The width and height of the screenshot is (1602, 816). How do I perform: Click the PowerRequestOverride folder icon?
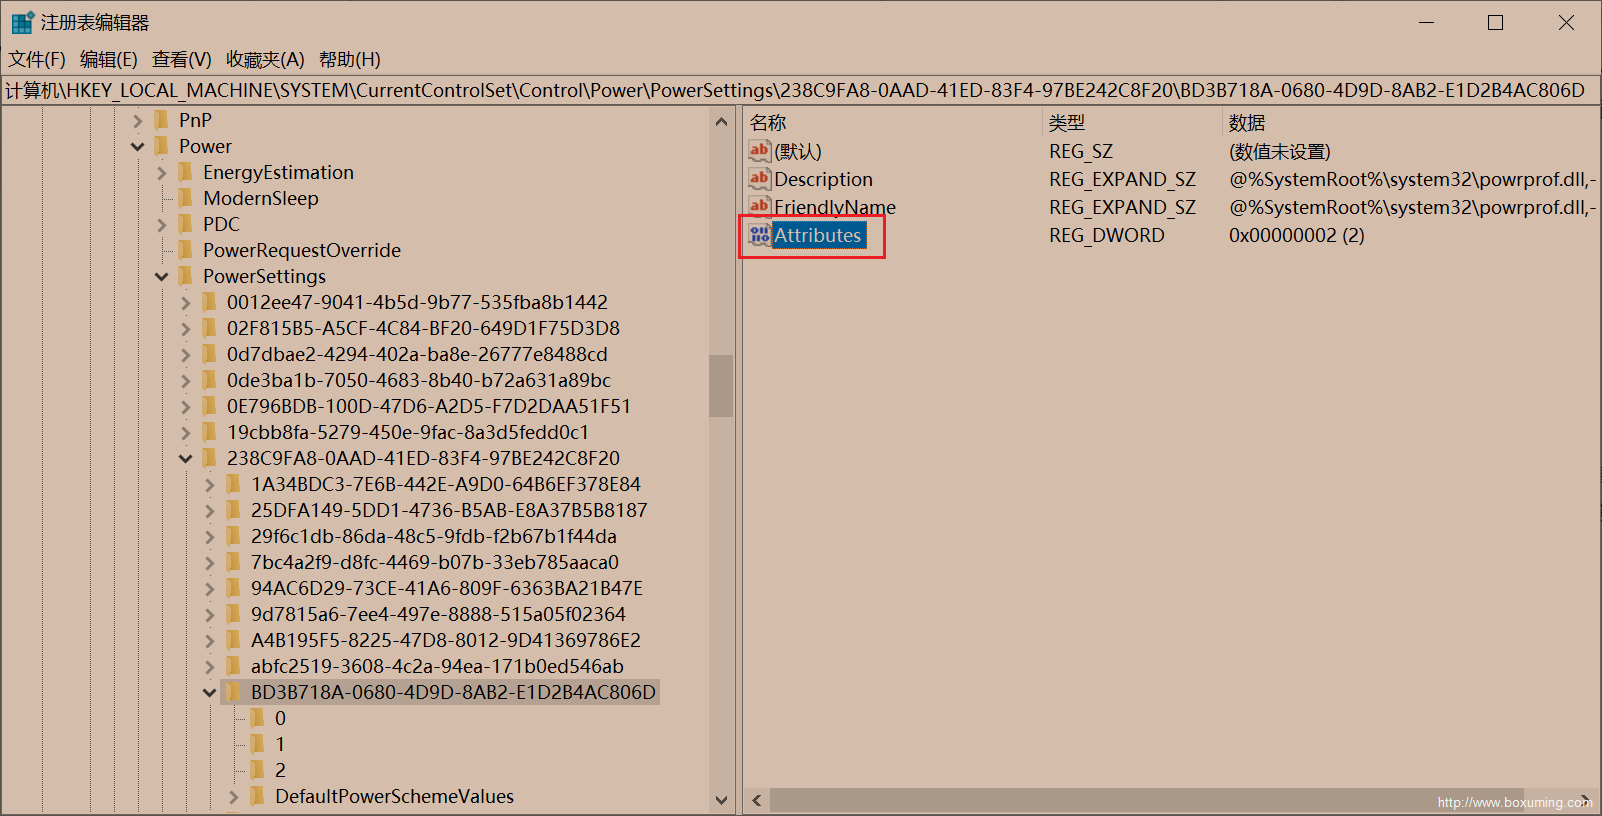pyautogui.click(x=186, y=250)
